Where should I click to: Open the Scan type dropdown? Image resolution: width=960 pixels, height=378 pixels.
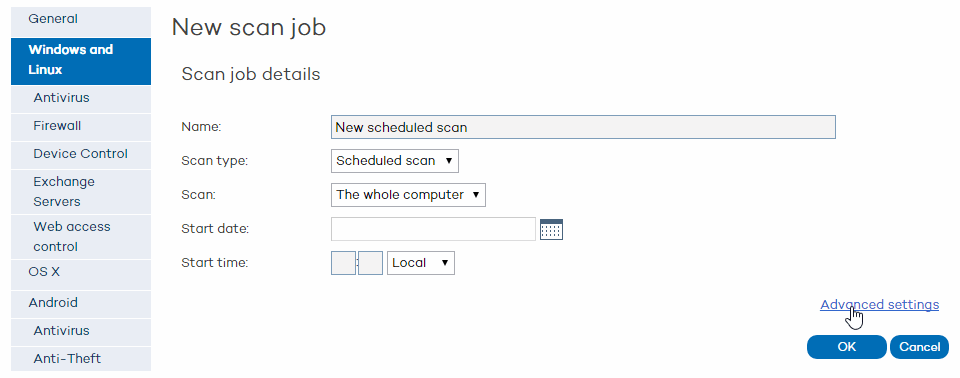coord(394,161)
